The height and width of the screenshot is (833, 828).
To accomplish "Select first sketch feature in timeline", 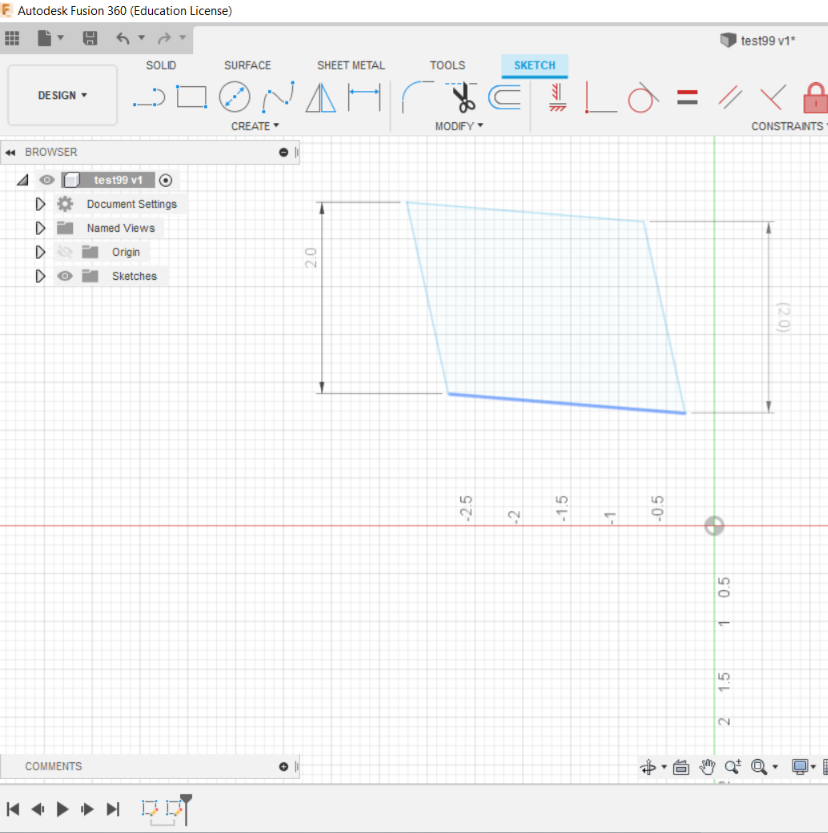I will (150, 809).
